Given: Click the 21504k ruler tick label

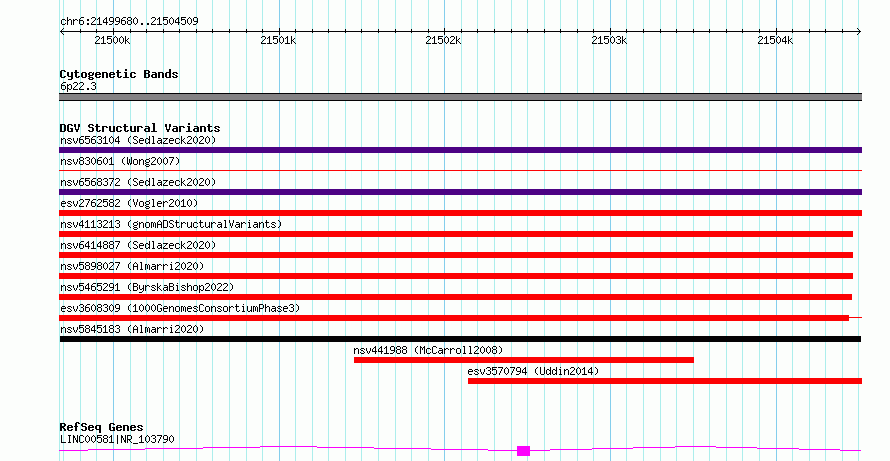Looking at the screenshot, I should [x=775, y=40].
